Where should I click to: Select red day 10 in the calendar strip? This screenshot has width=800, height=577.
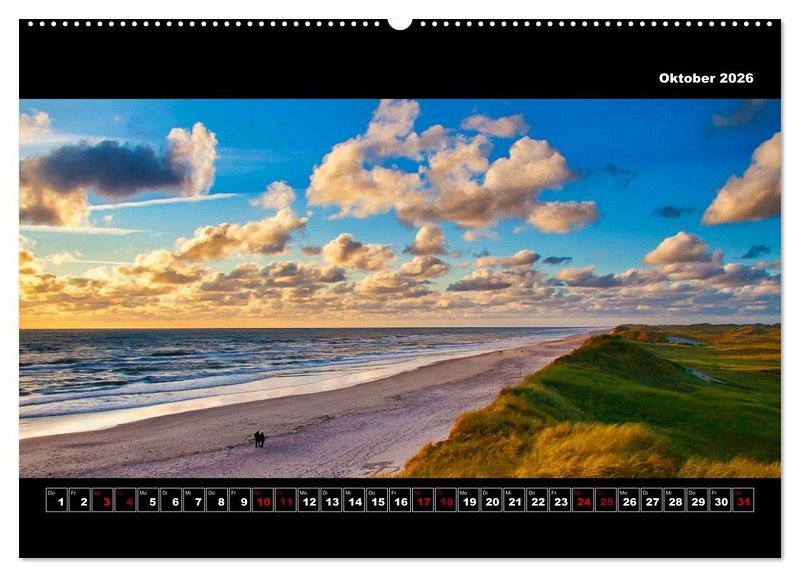pyautogui.click(x=263, y=500)
